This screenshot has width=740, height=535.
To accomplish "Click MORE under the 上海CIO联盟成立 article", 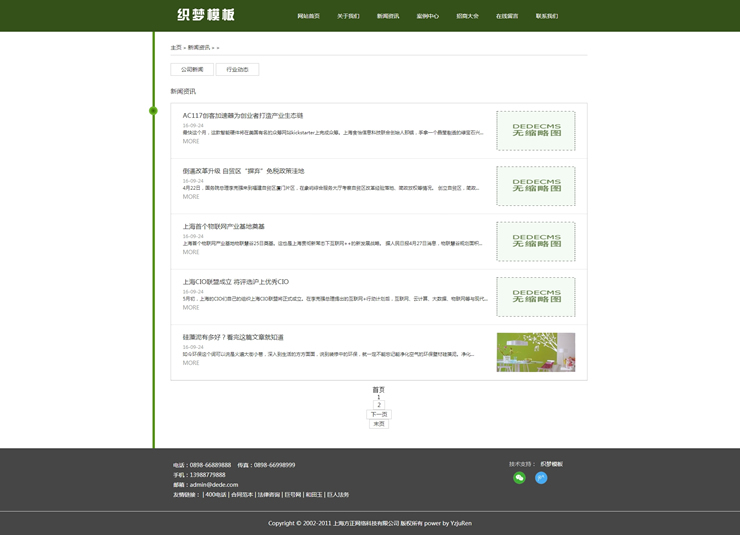I will point(190,307).
